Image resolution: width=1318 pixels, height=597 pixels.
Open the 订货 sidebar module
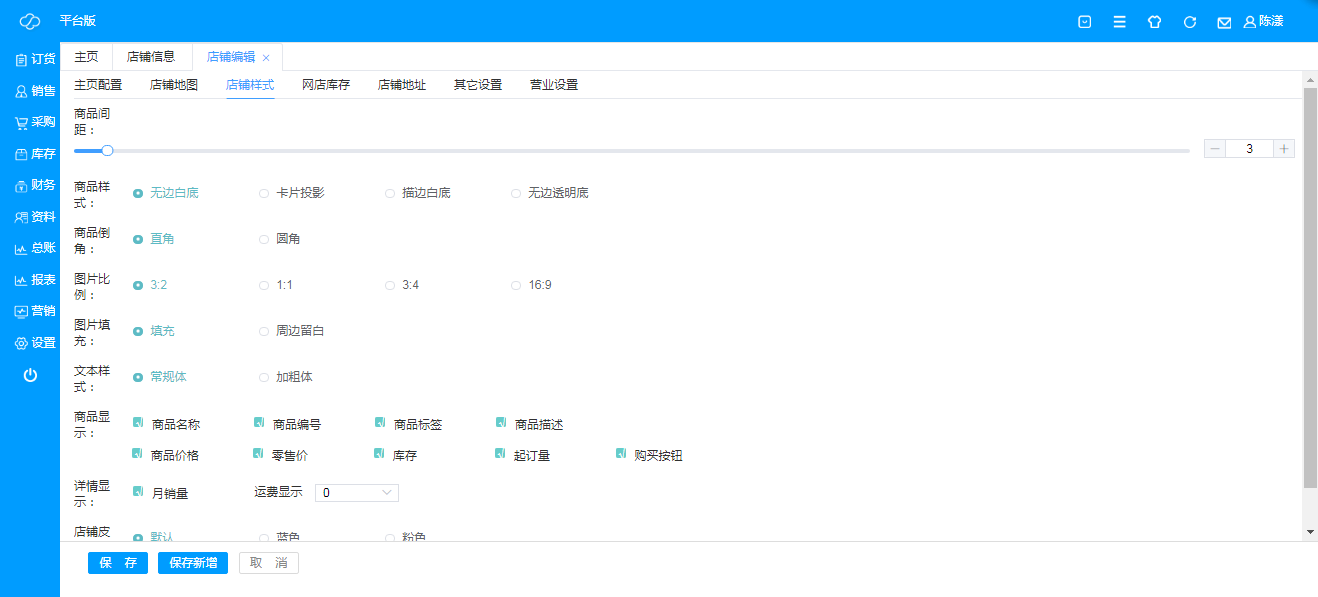pos(35,59)
